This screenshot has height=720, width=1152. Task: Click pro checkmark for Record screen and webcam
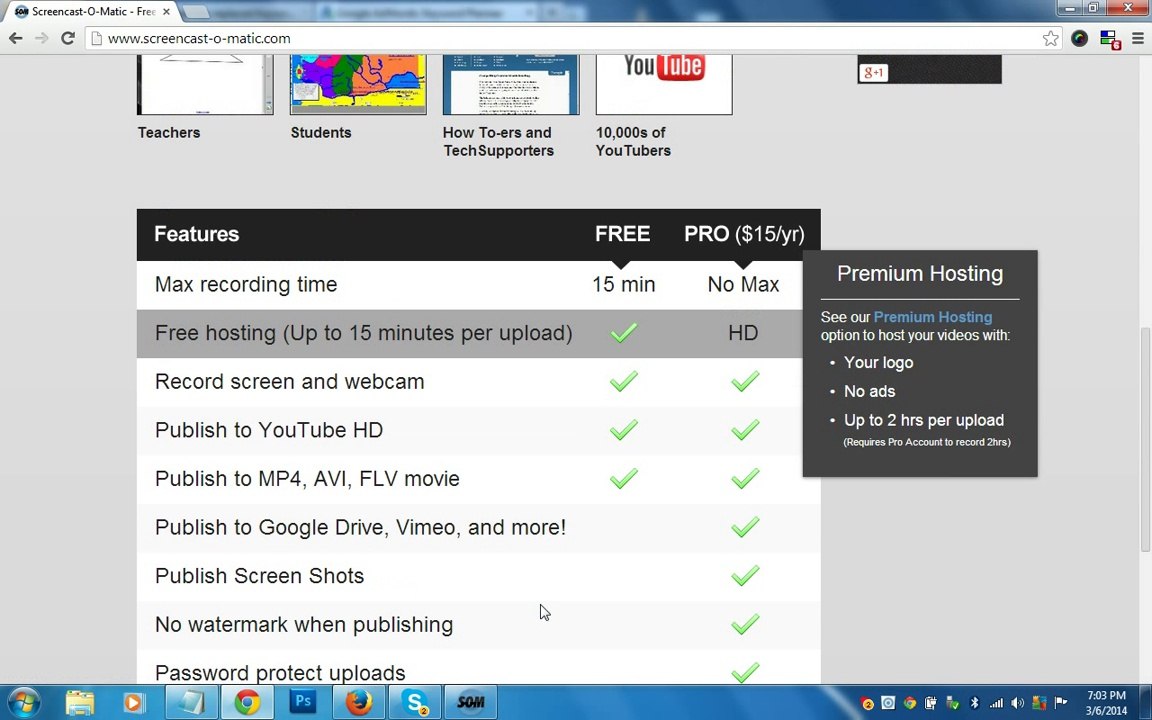click(x=744, y=381)
